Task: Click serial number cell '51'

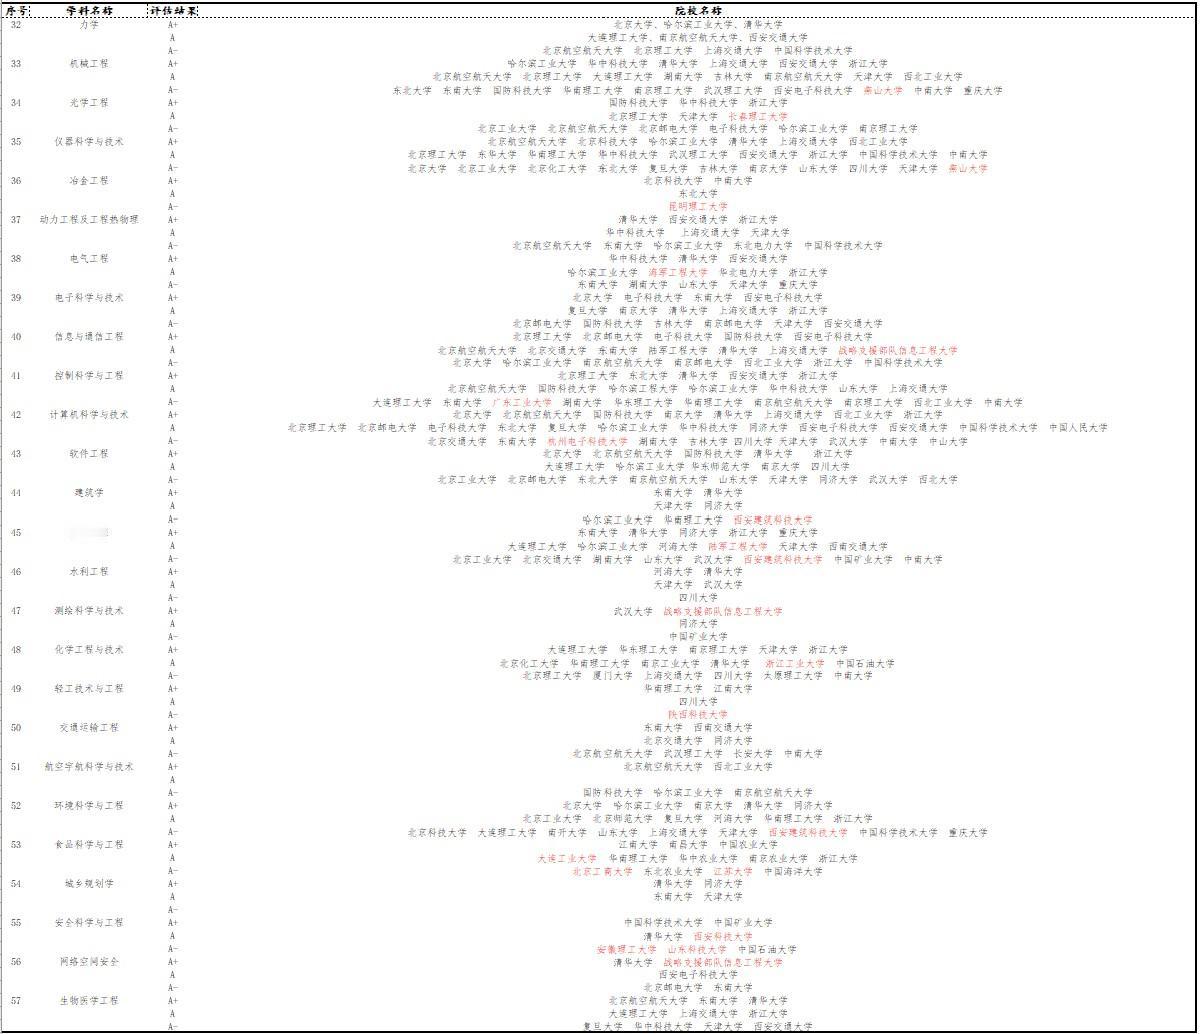Action: click(16, 766)
